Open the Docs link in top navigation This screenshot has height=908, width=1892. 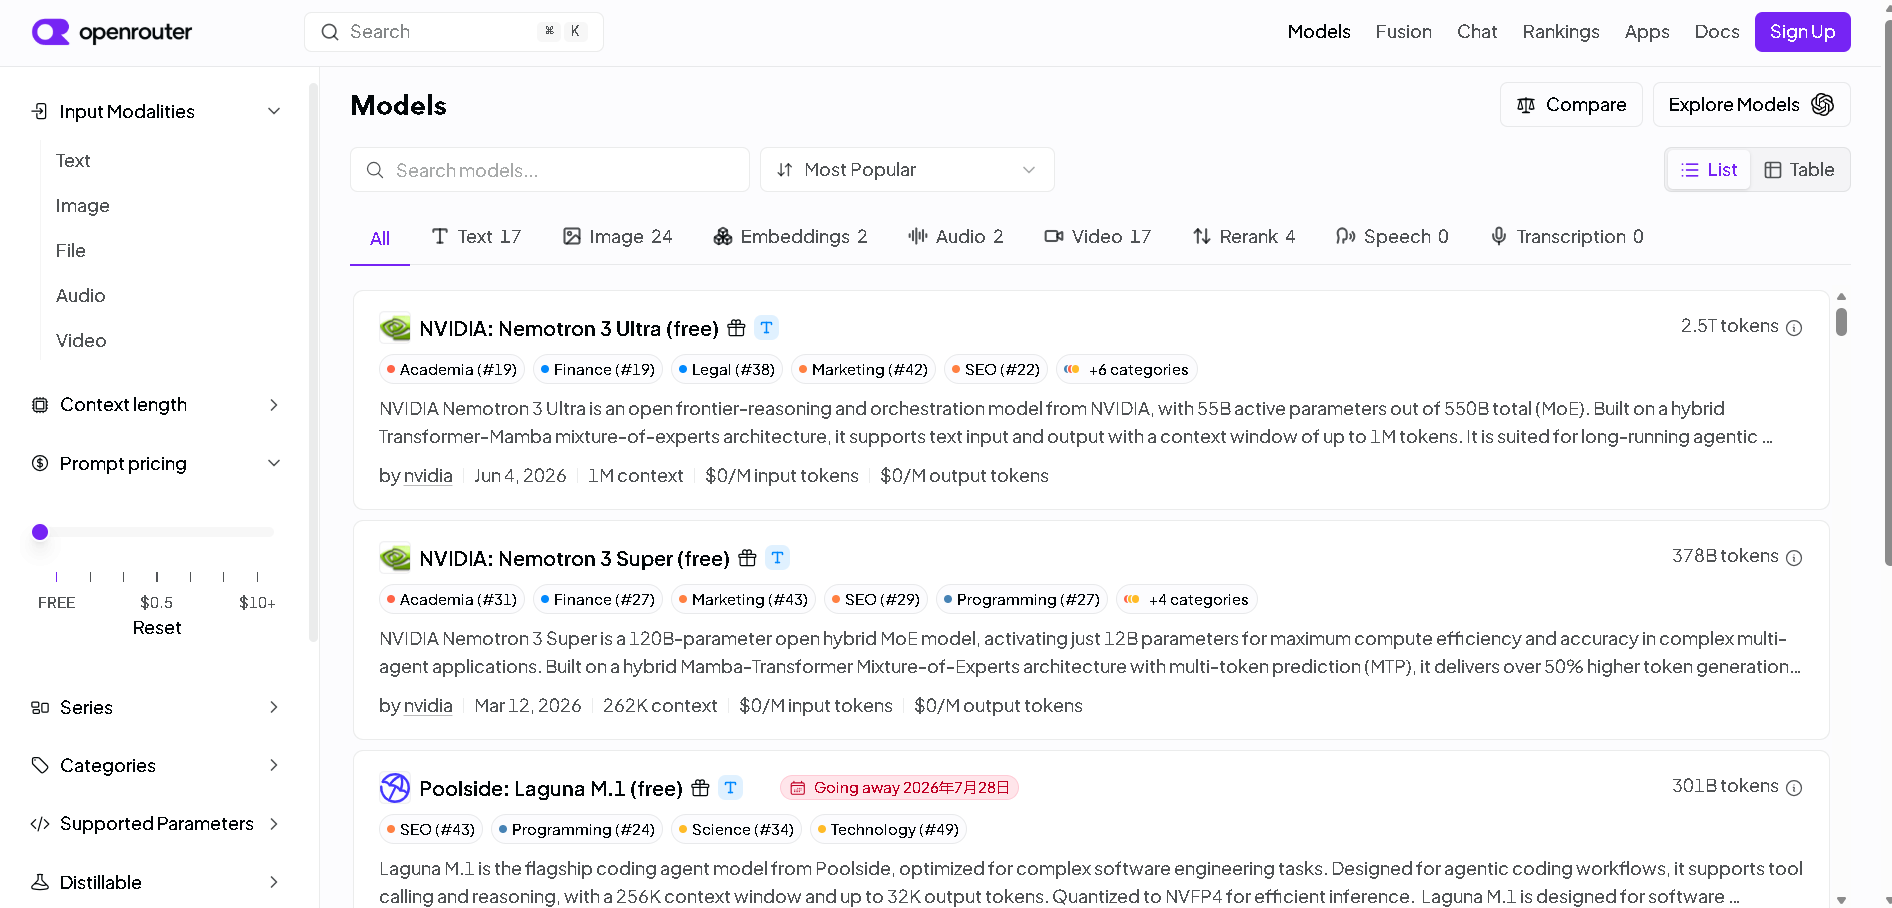point(1717,32)
